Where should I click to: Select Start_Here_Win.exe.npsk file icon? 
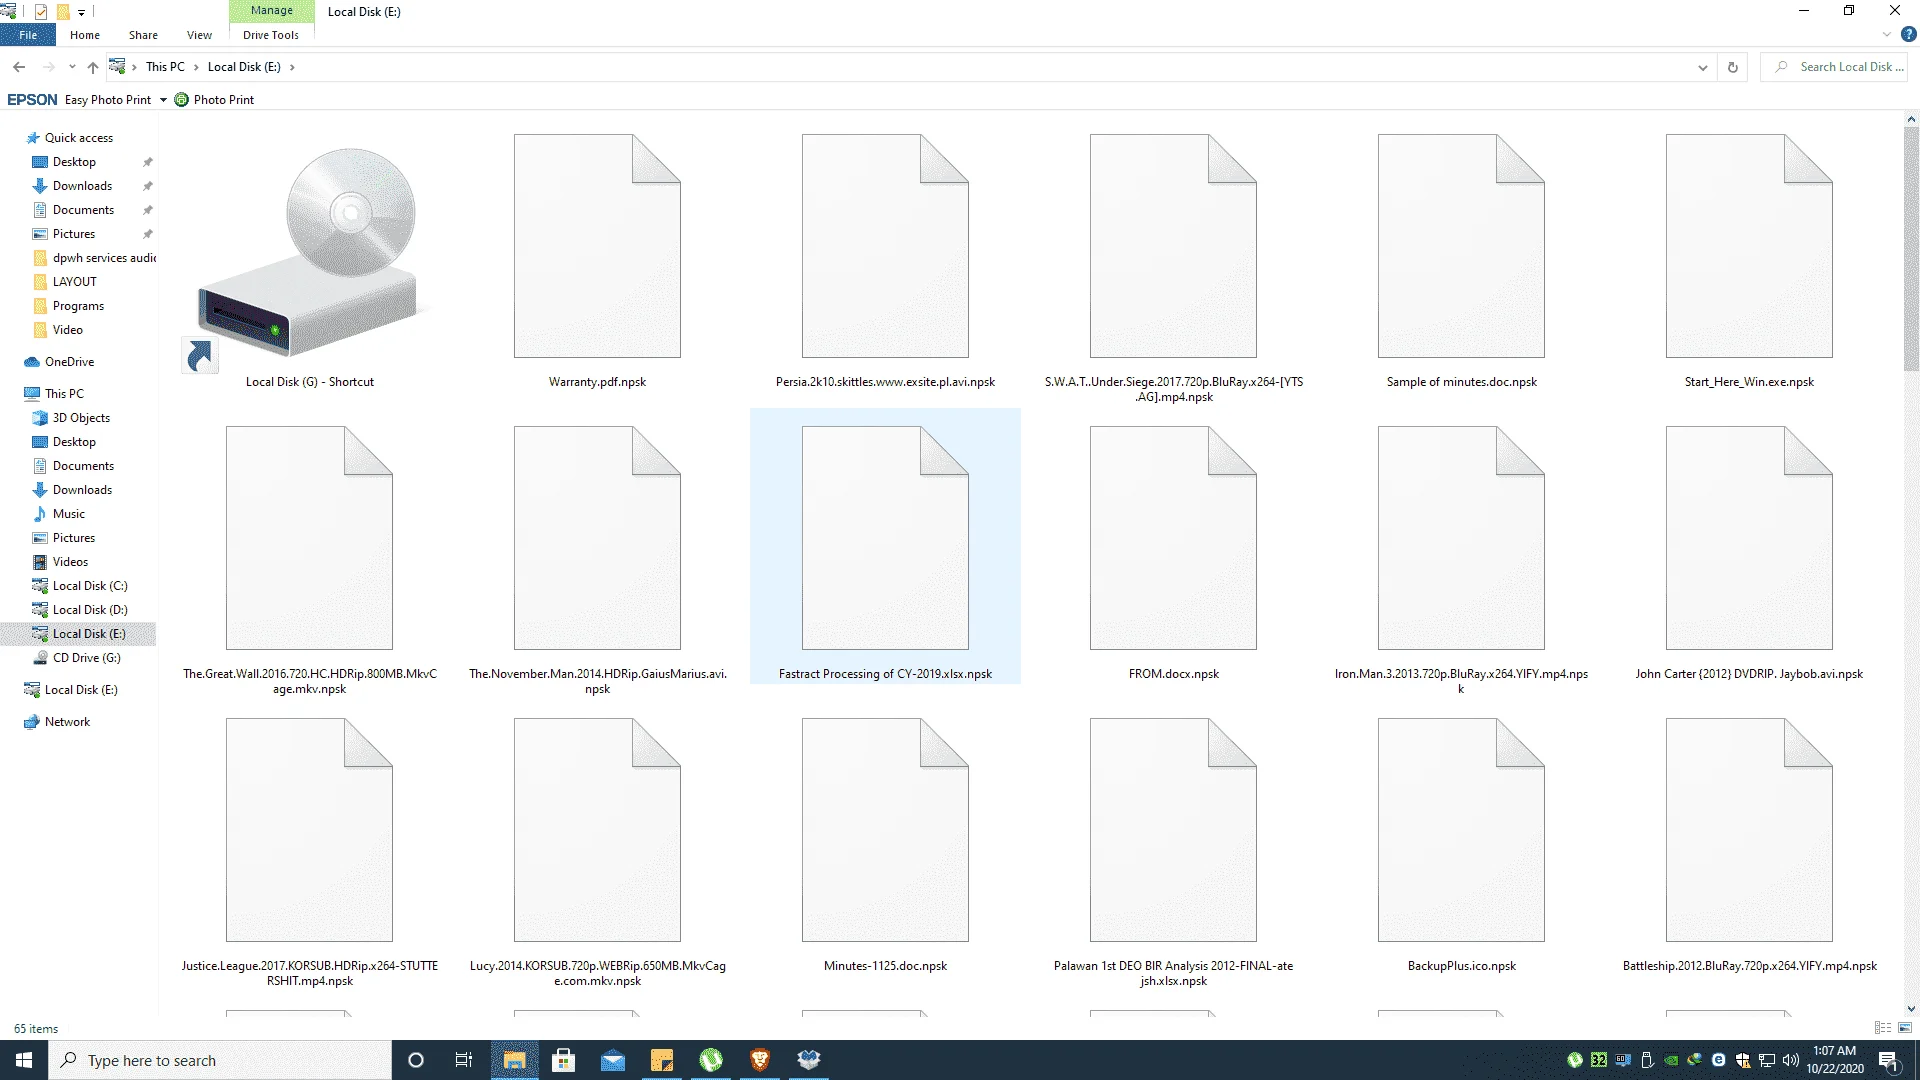click(1749, 246)
